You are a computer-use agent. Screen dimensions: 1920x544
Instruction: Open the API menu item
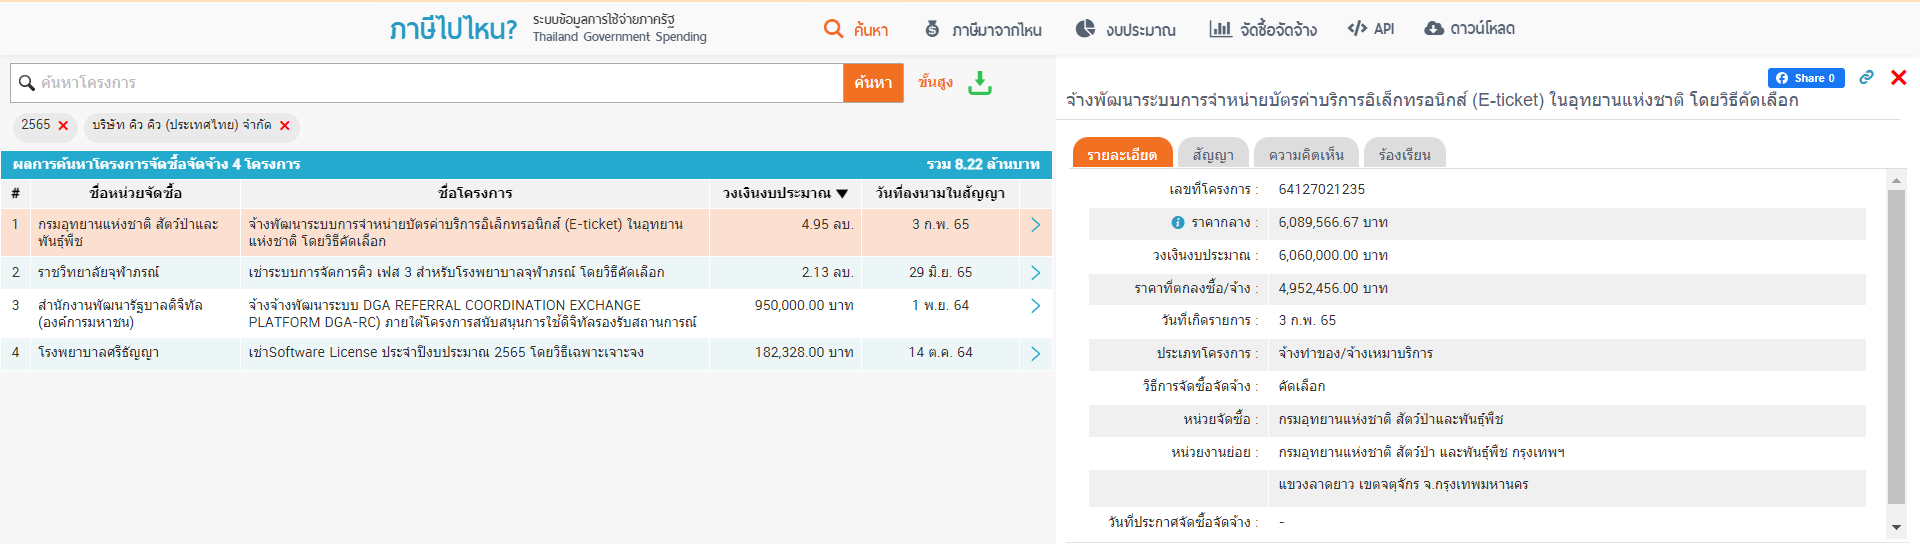[x=1370, y=29]
